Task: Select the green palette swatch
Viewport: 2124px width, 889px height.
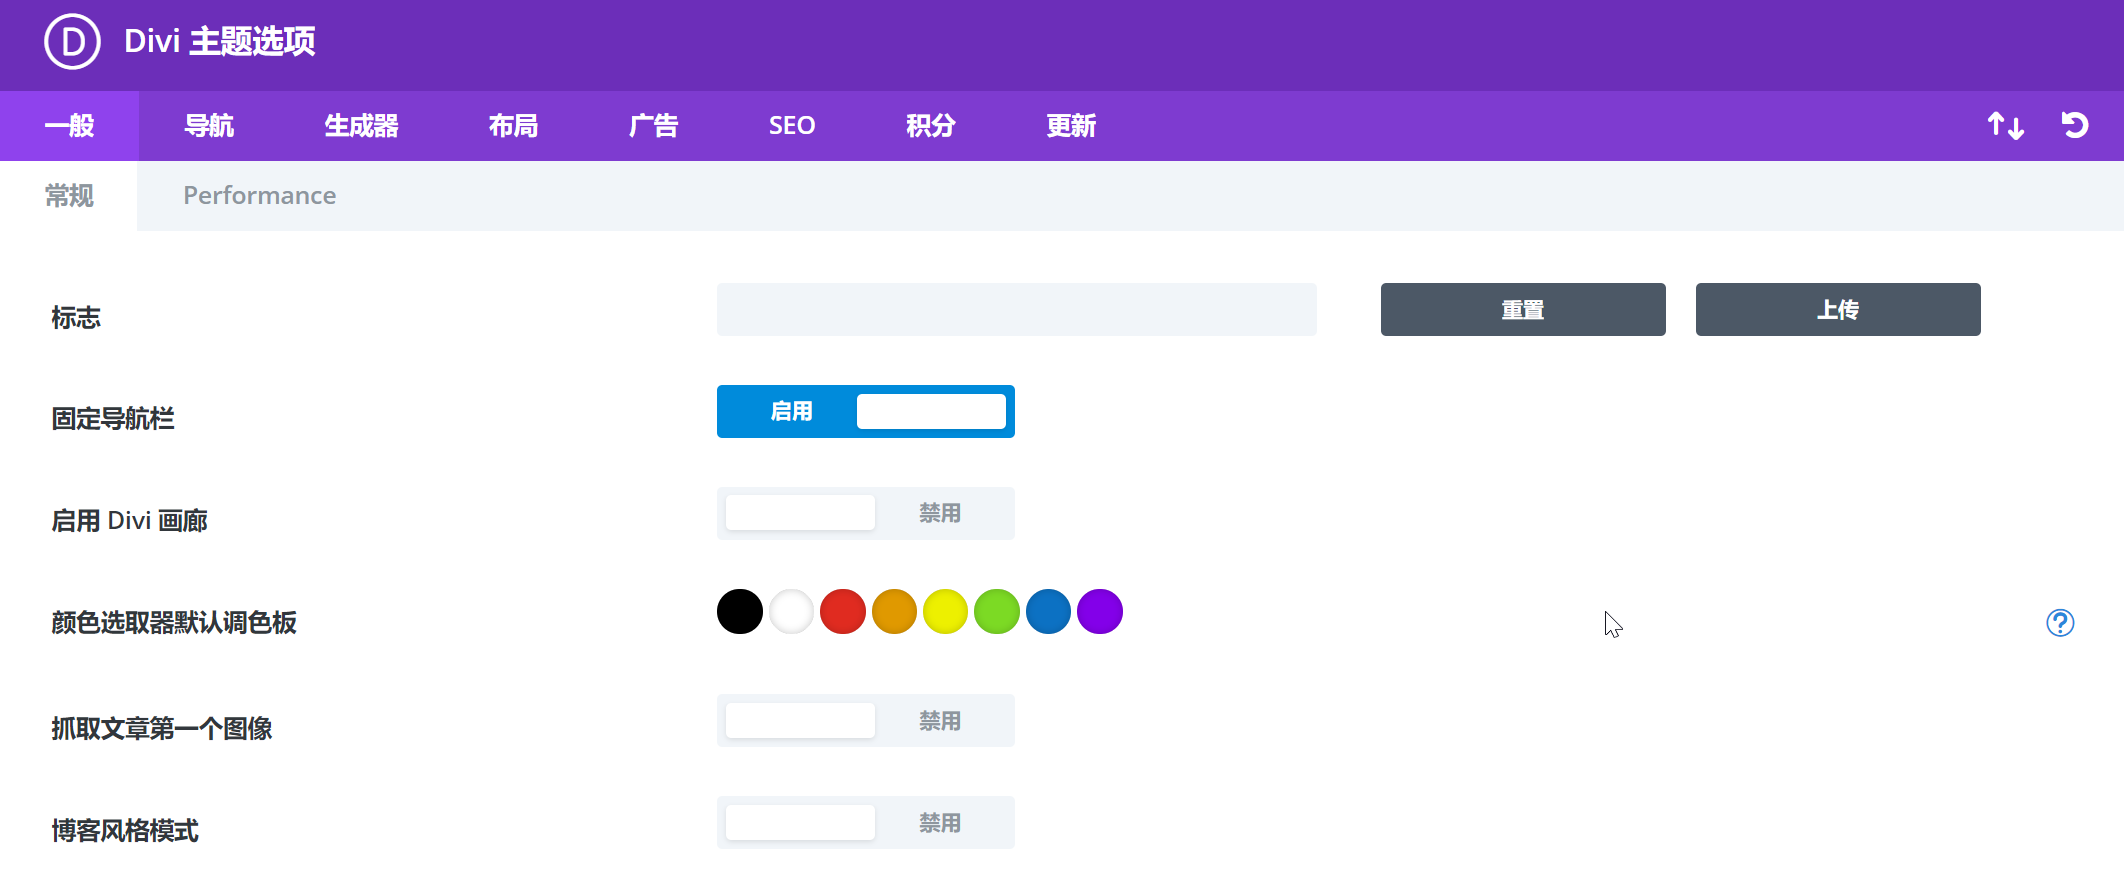Action: coord(997,612)
